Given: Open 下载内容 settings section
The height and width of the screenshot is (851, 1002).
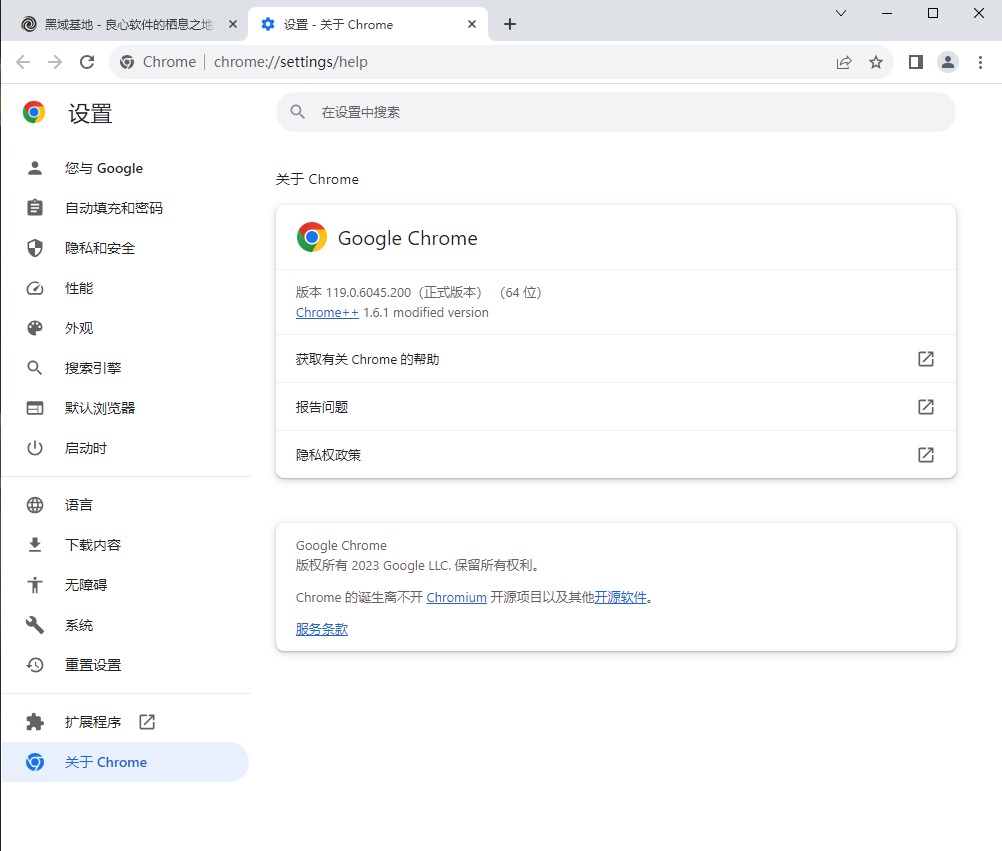Looking at the screenshot, I should point(125,545).
